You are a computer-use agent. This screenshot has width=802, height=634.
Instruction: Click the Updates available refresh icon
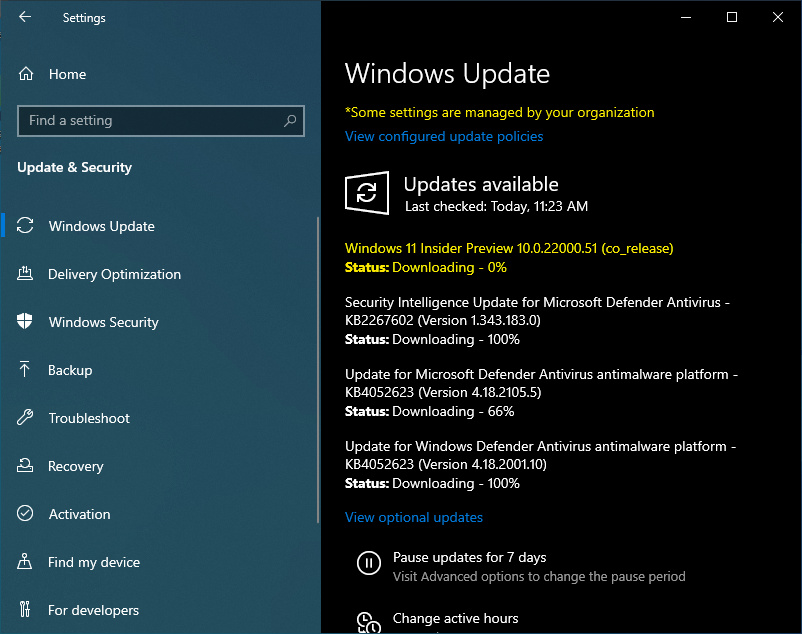367,192
